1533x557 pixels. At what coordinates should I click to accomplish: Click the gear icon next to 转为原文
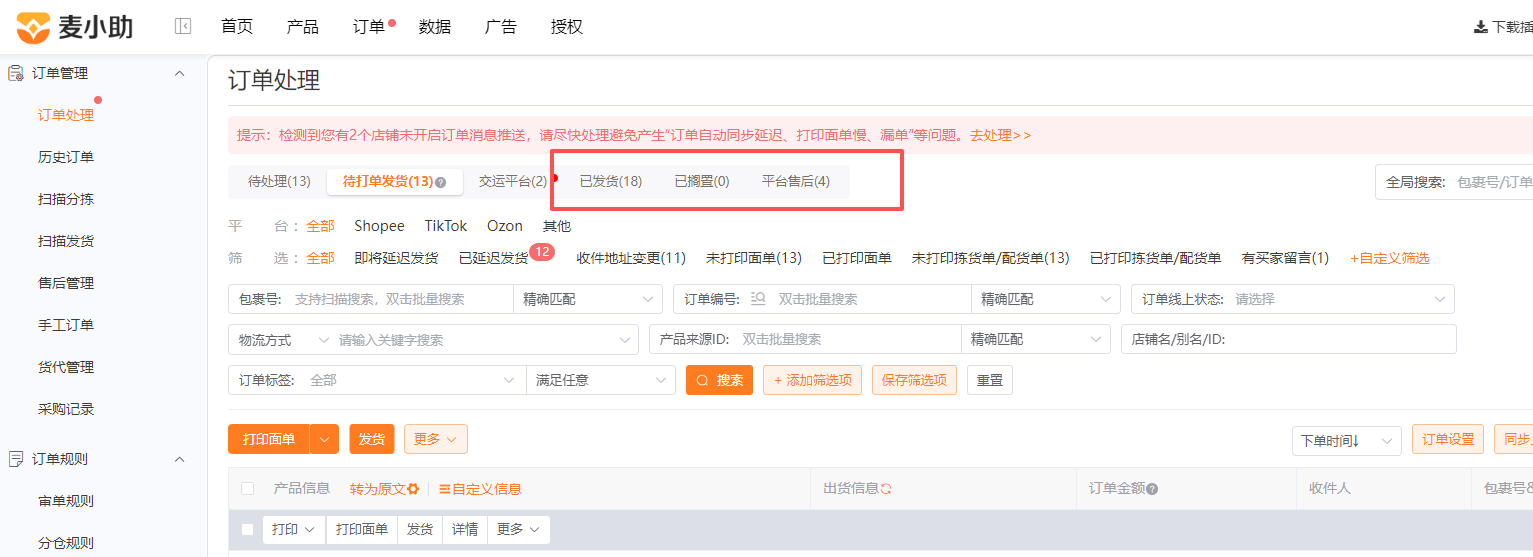[x=413, y=489]
